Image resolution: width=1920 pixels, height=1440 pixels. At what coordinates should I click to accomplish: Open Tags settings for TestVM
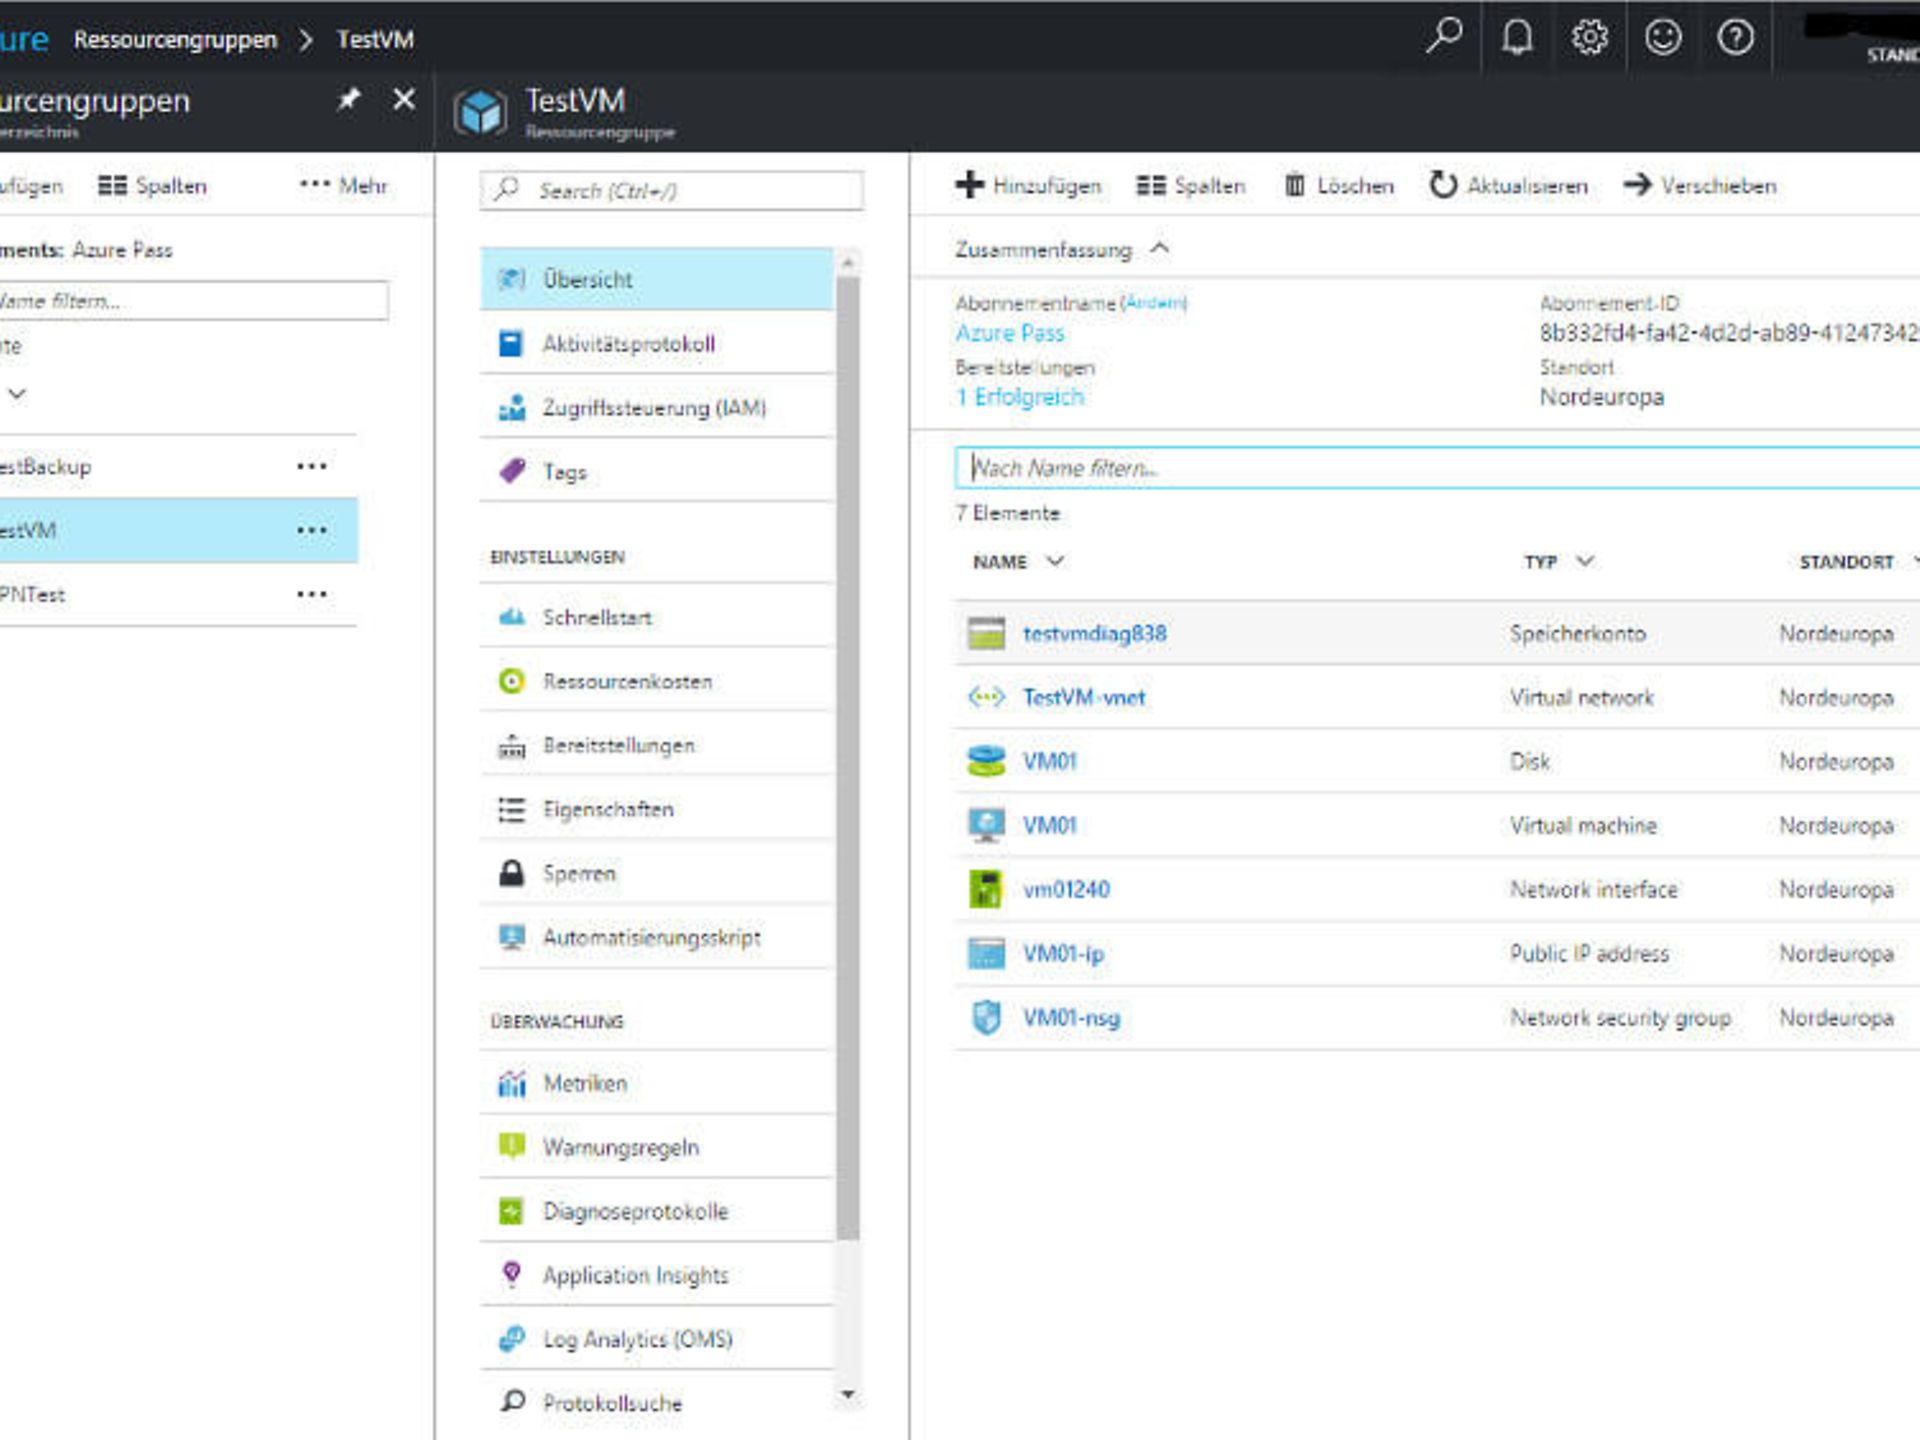click(564, 471)
